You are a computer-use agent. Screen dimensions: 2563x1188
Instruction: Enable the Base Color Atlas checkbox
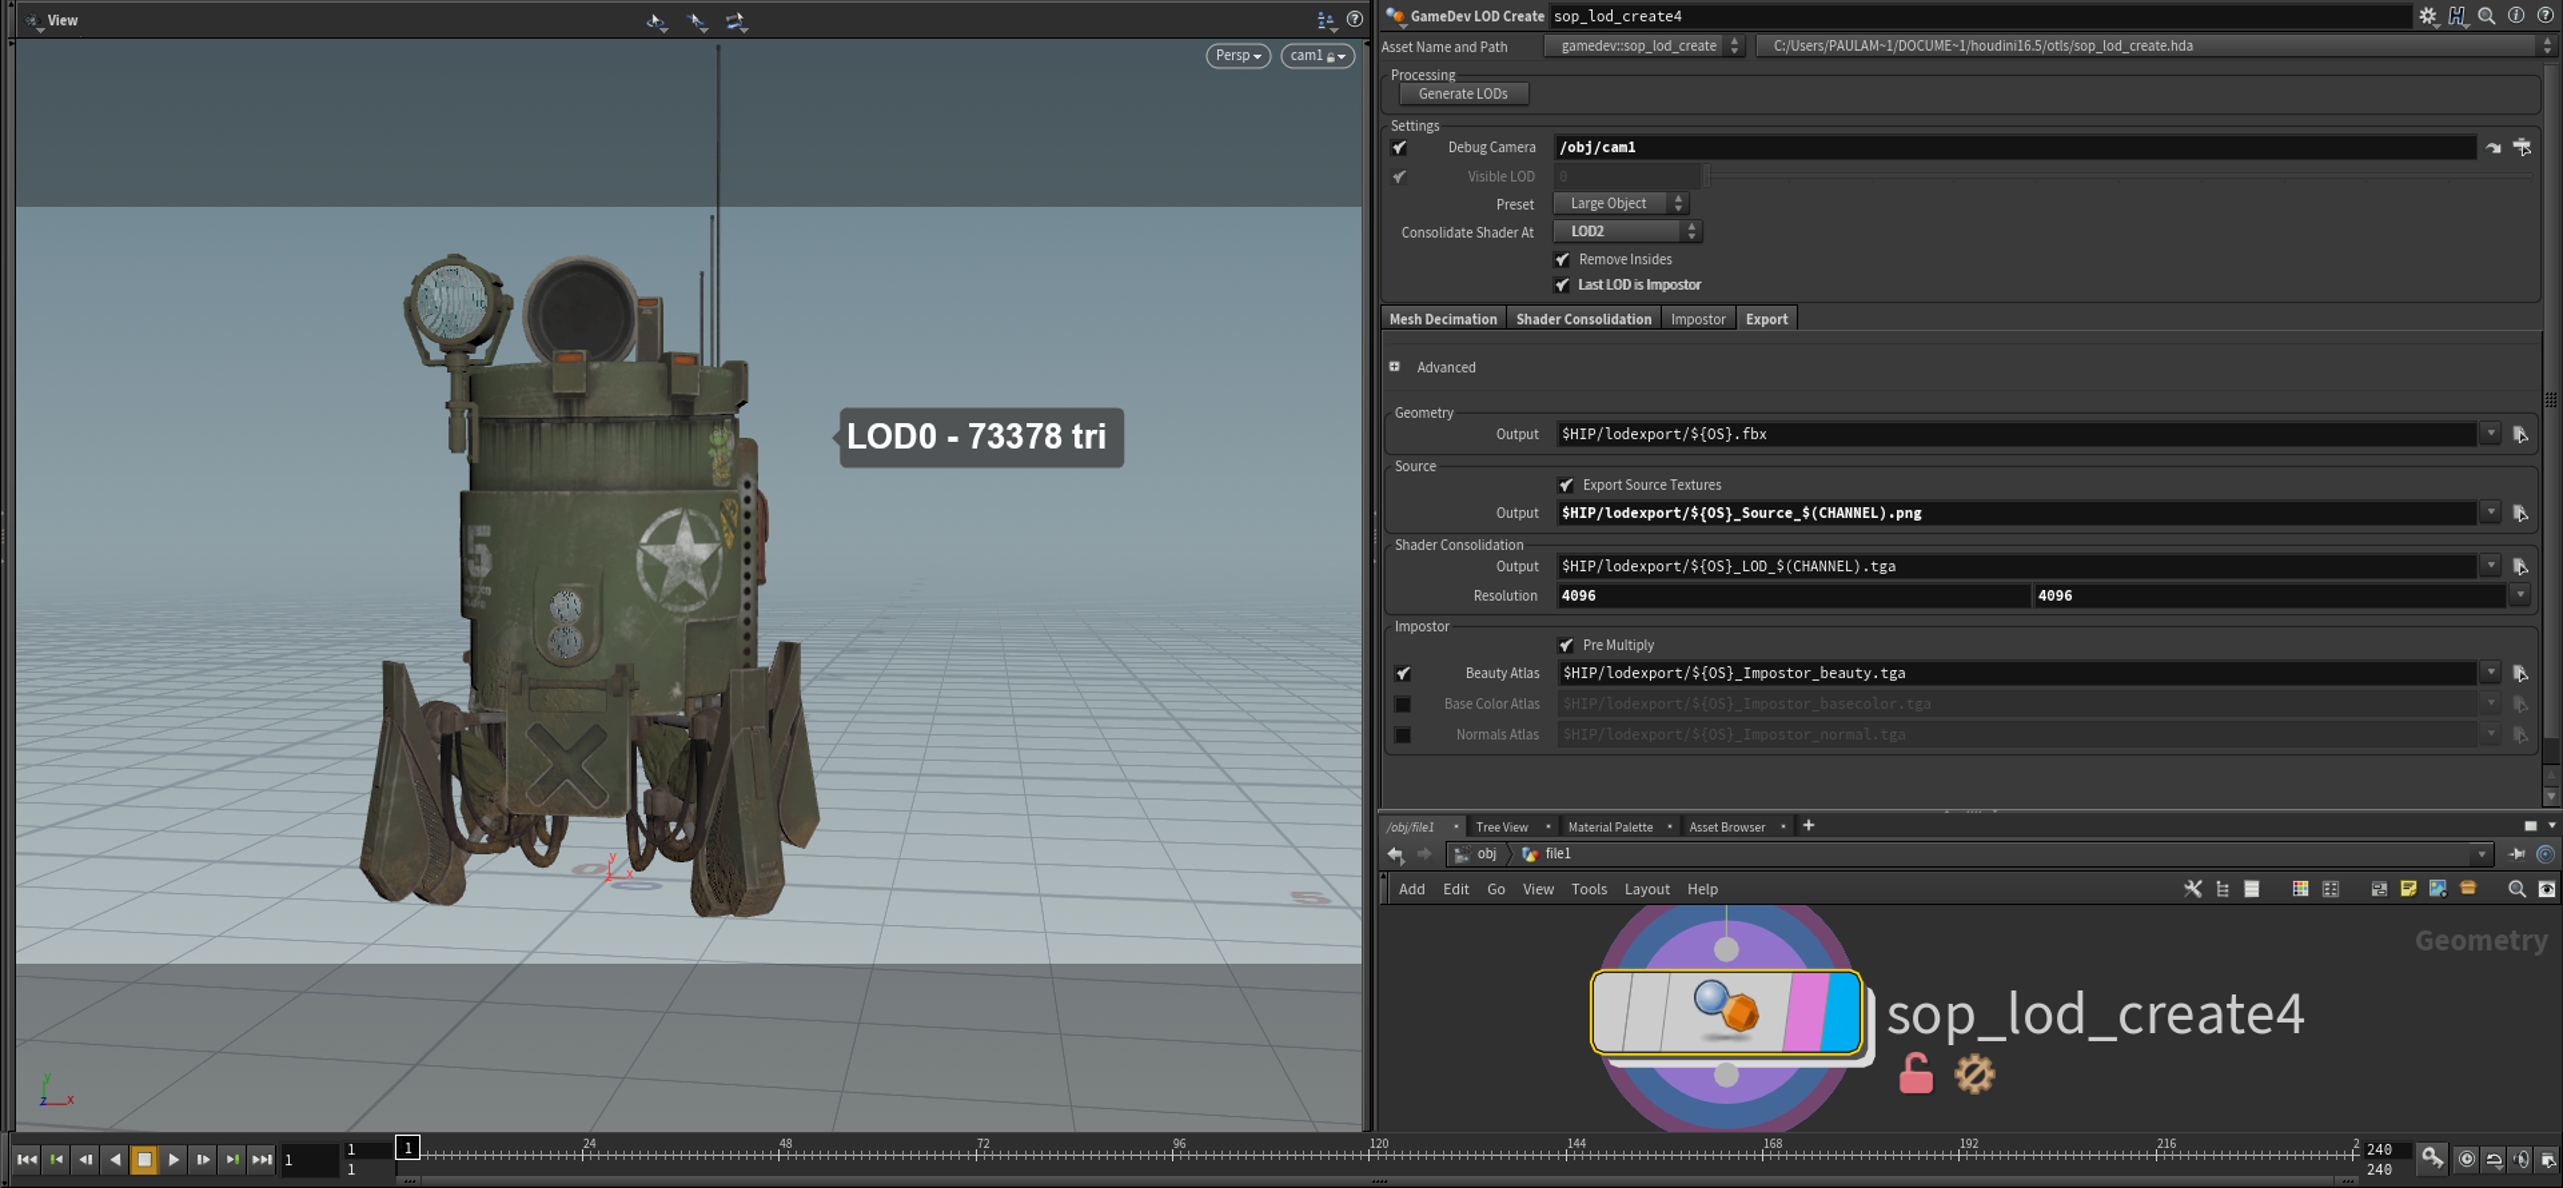(x=1403, y=705)
